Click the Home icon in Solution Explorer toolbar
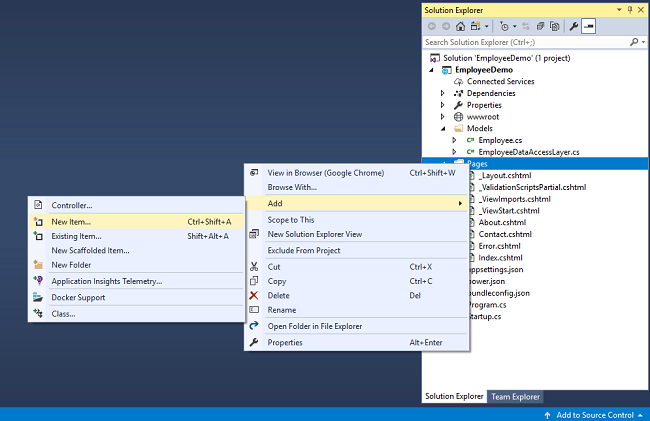Viewport: 650px width, 421px height. pyautogui.click(x=460, y=27)
